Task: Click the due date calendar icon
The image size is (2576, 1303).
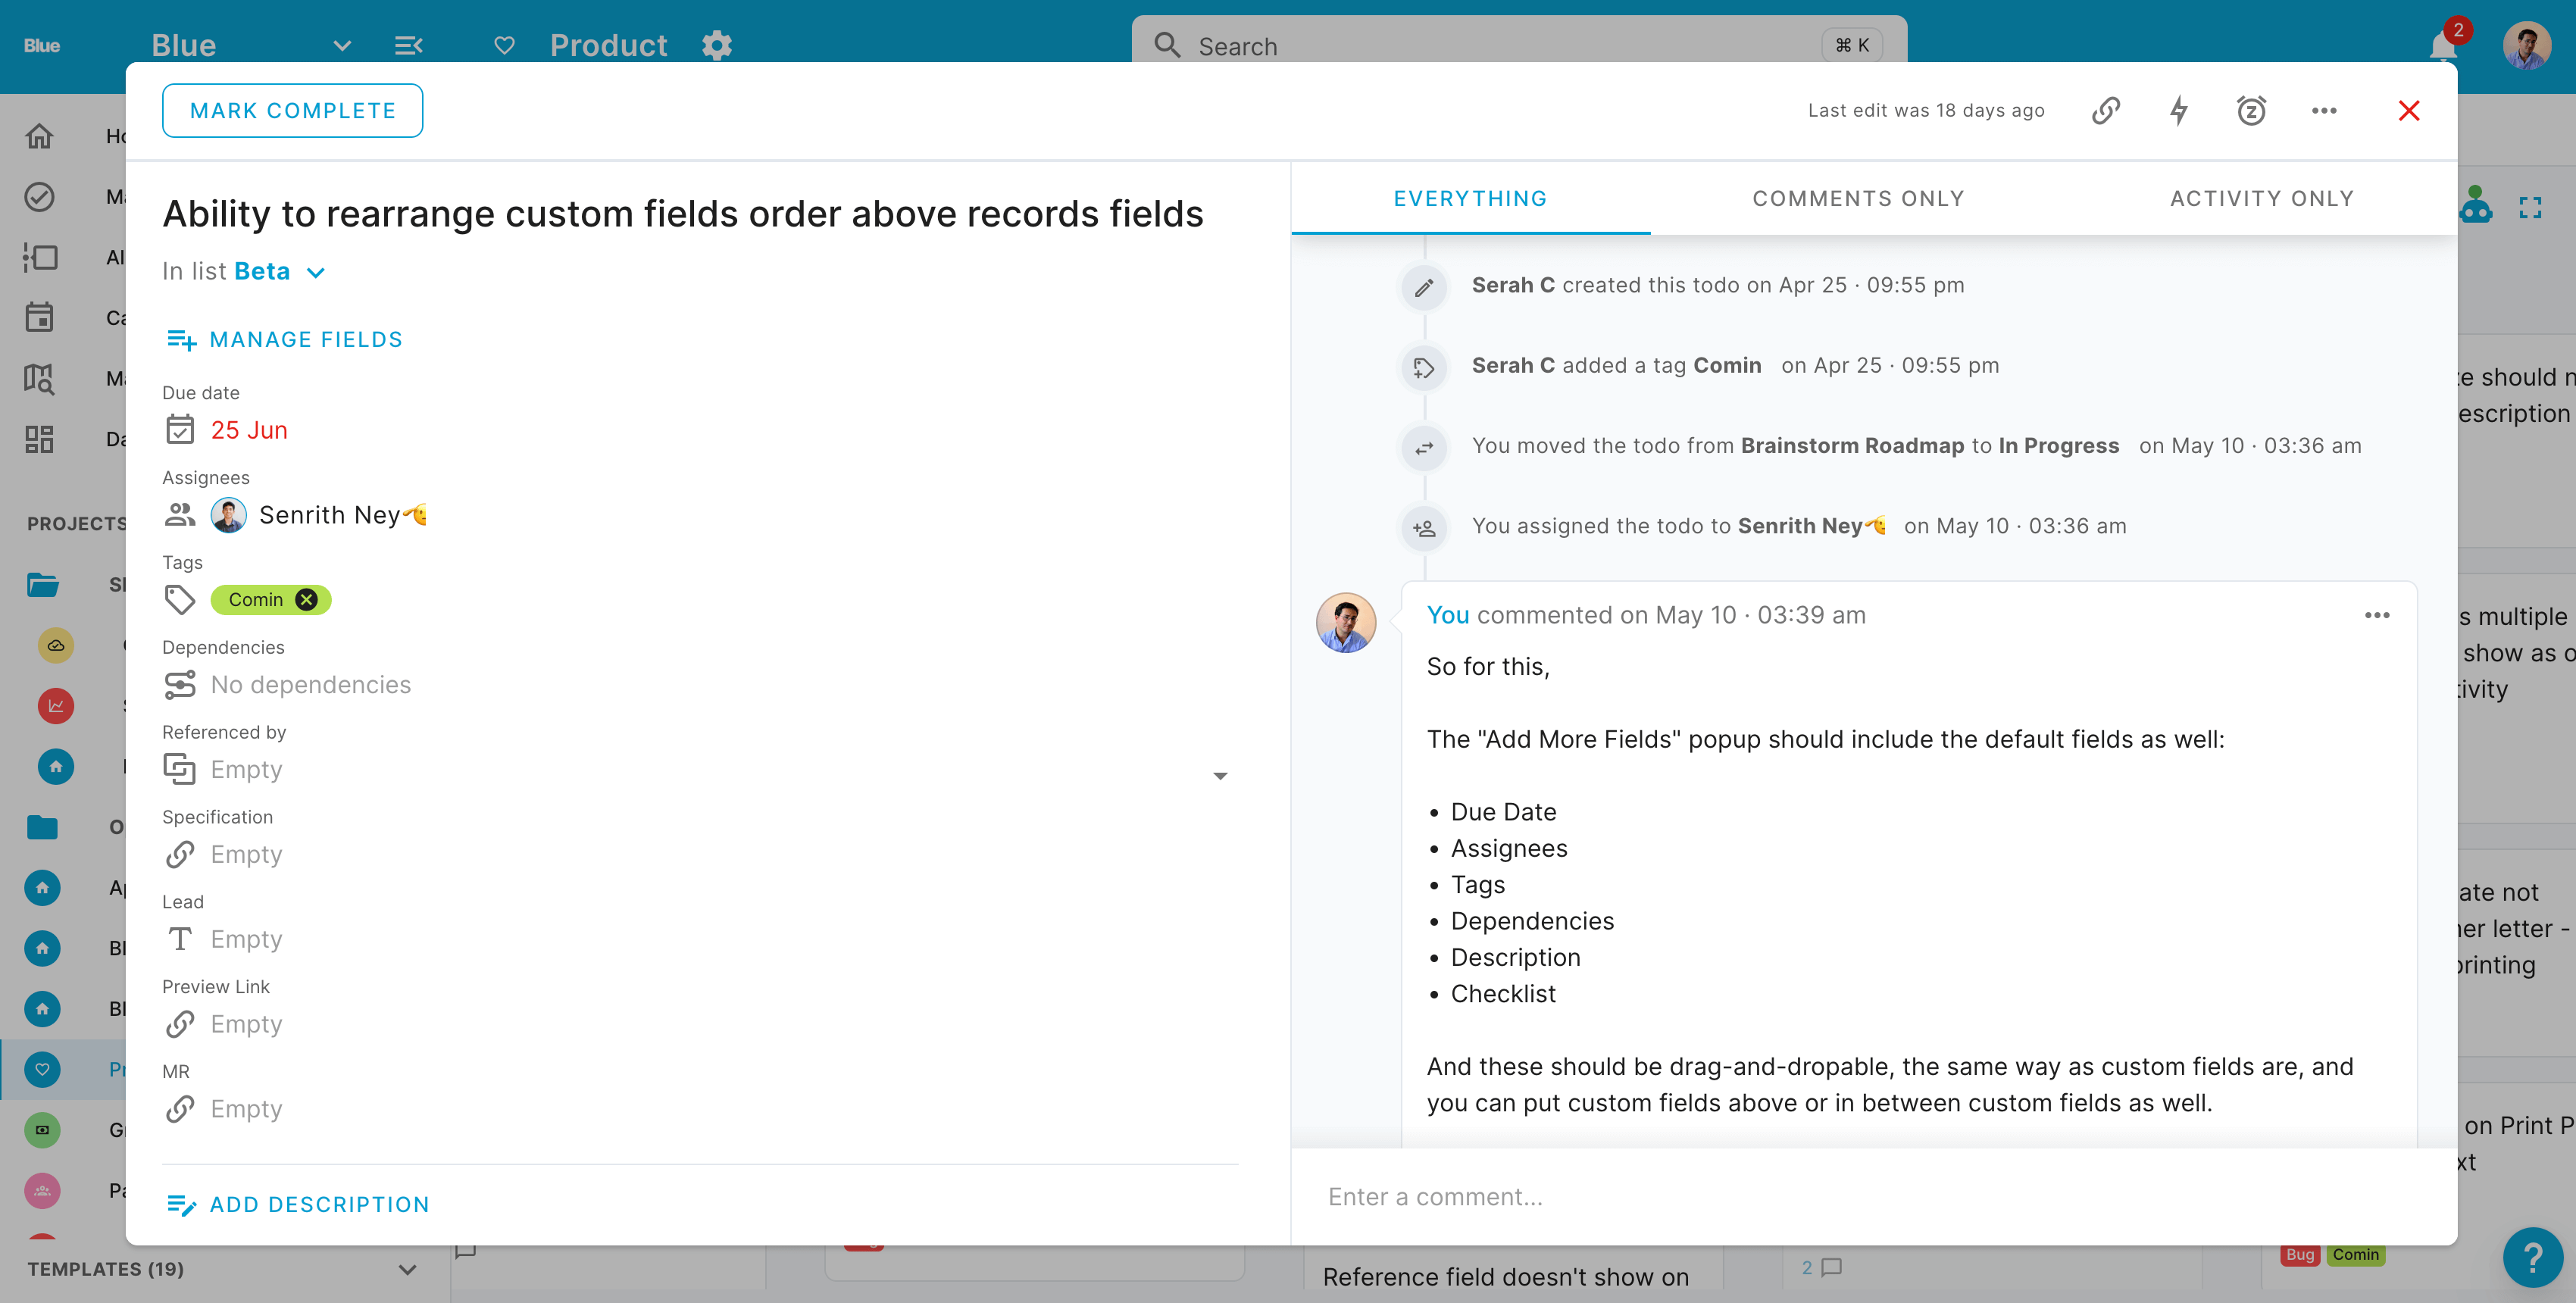Action: click(x=180, y=430)
